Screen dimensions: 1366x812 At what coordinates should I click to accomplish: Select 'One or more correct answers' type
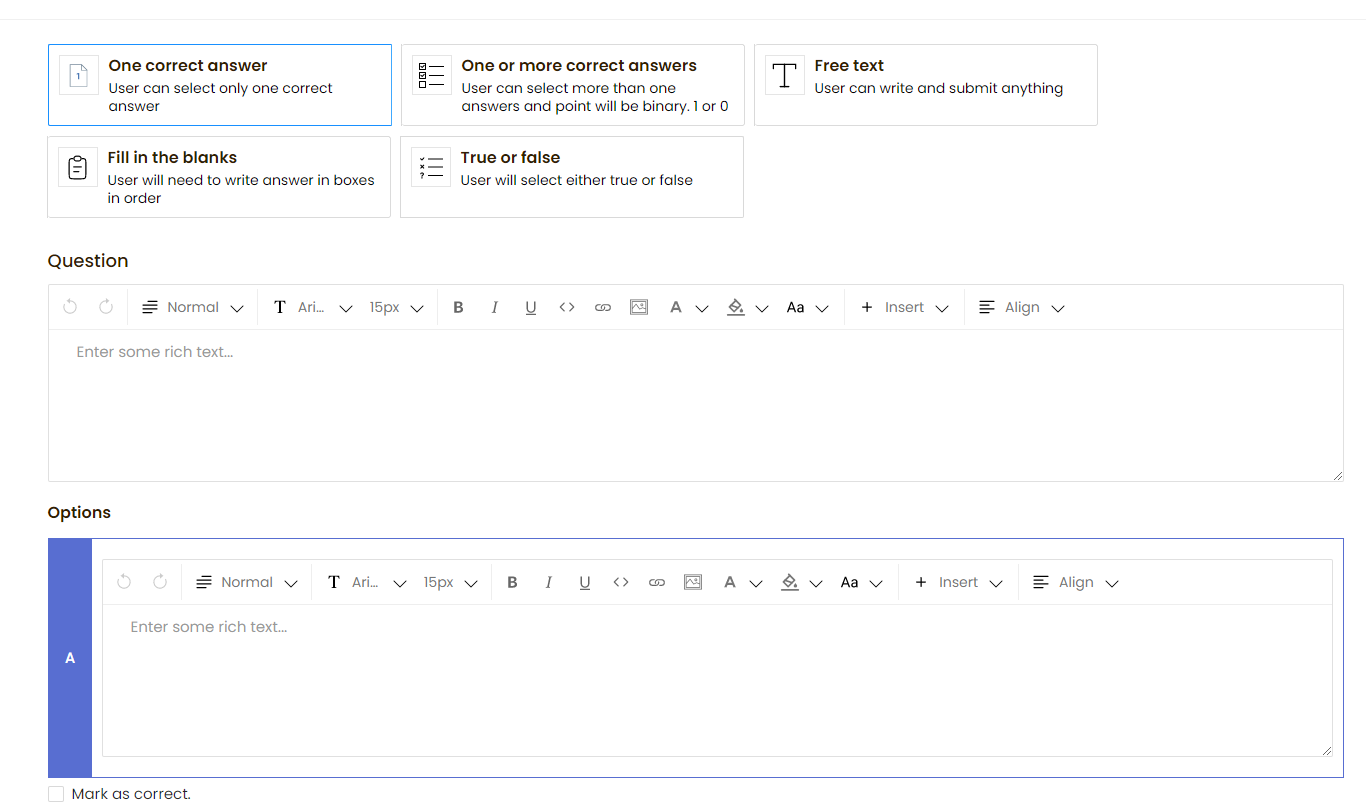coord(572,85)
